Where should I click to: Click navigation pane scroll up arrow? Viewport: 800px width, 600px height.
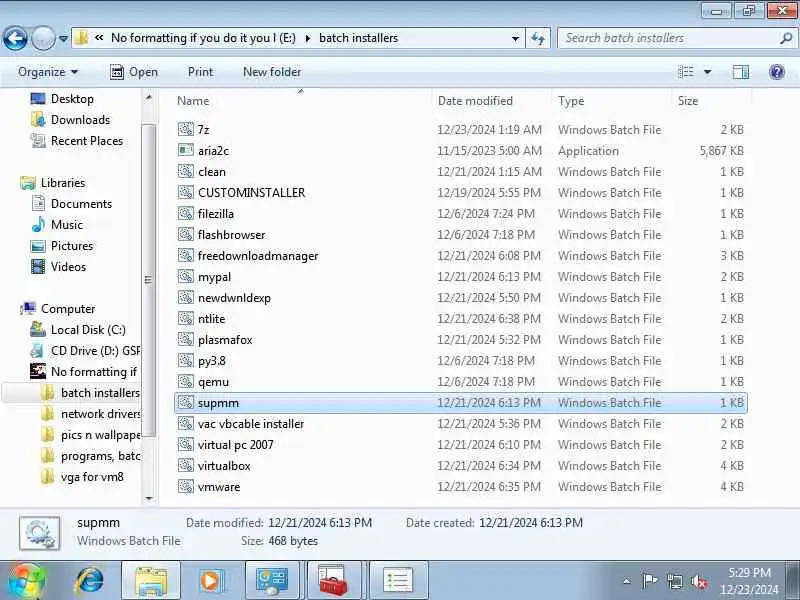pos(148,97)
